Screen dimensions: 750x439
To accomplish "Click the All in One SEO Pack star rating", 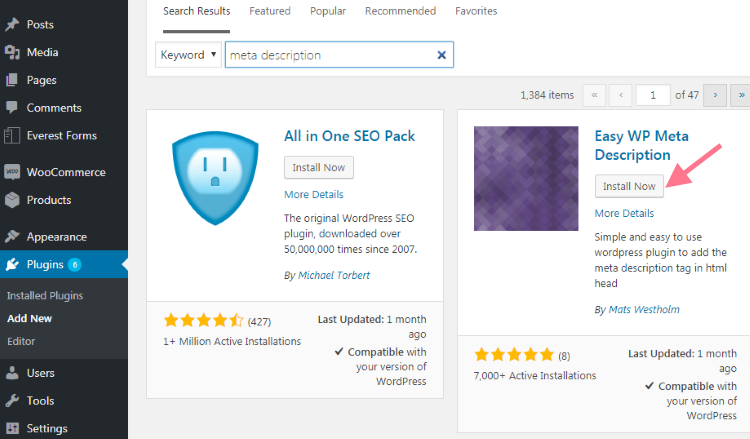I will tap(204, 320).
